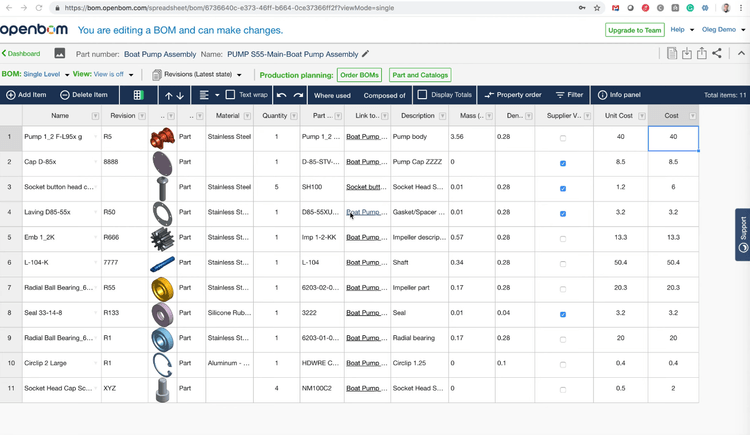
Task: Click the Upgrade to Team button
Action: click(x=635, y=30)
